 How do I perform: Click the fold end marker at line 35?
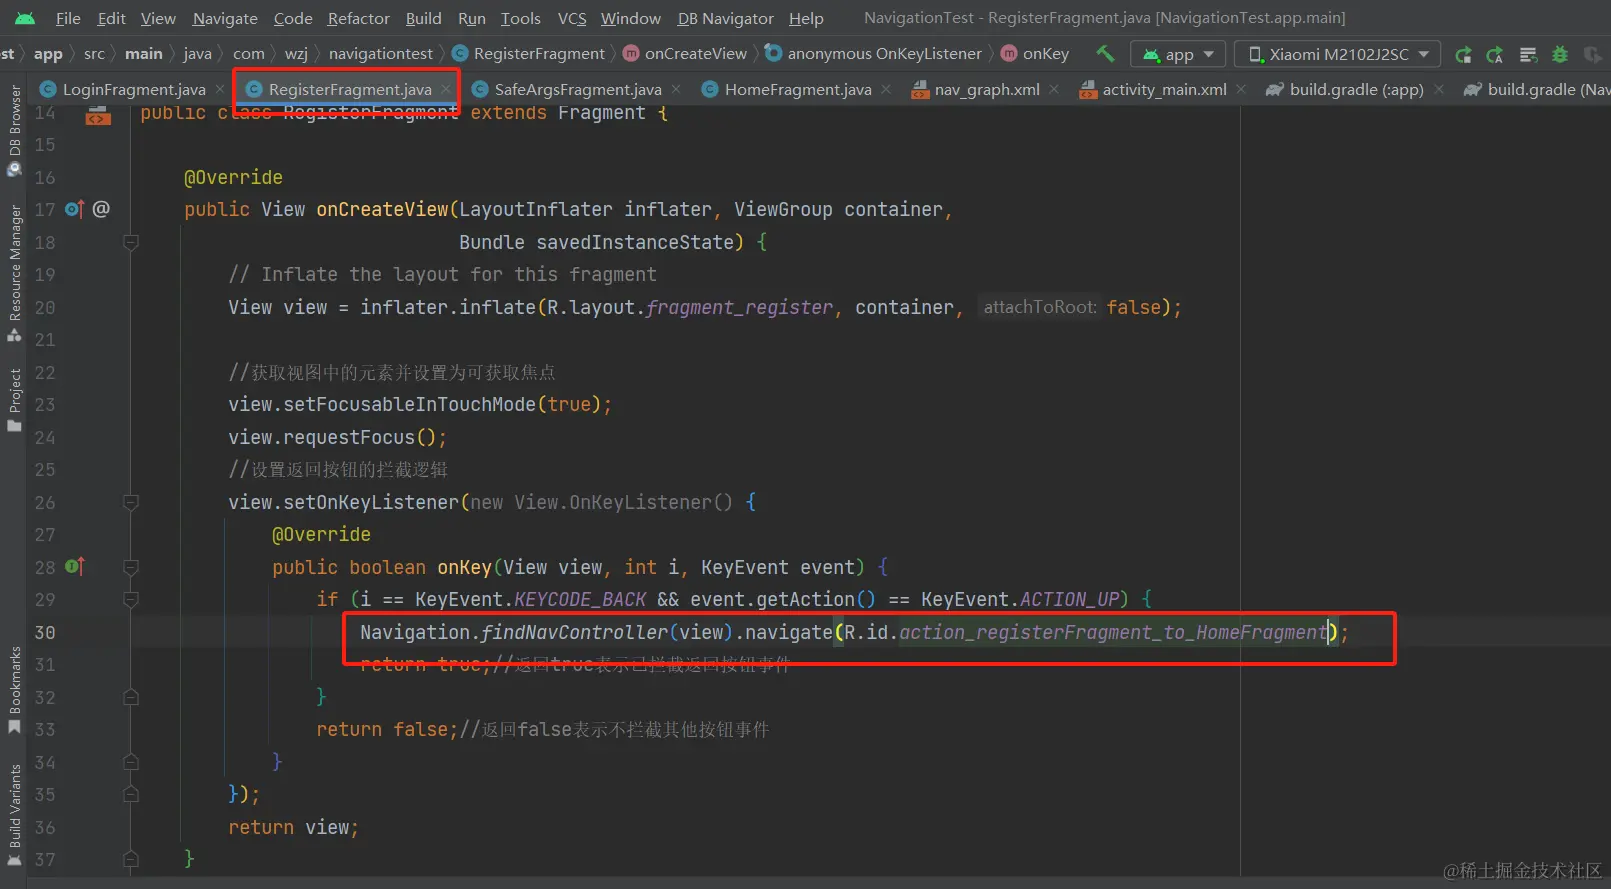[130, 795]
